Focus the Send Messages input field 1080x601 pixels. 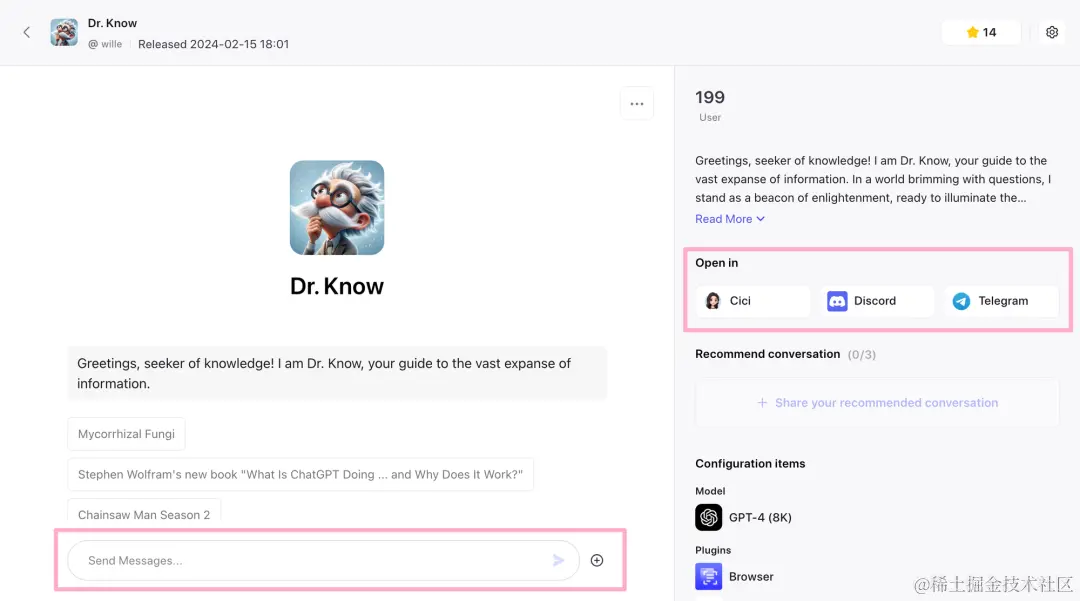point(323,560)
